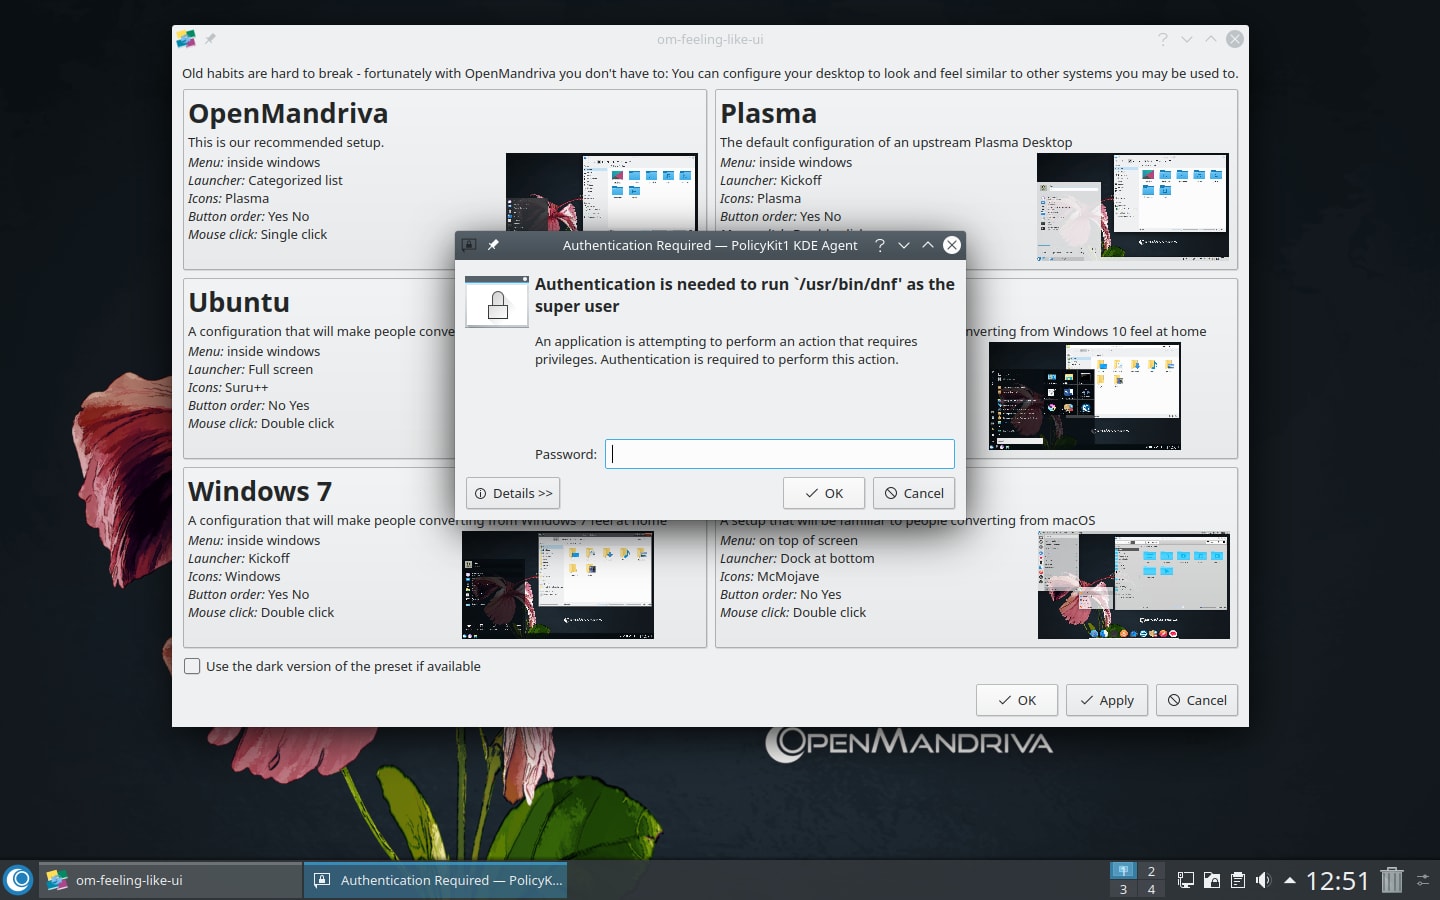Click "Launcher: Full screen" in Ubuntu preset
This screenshot has height=900, width=1440.
click(251, 369)
